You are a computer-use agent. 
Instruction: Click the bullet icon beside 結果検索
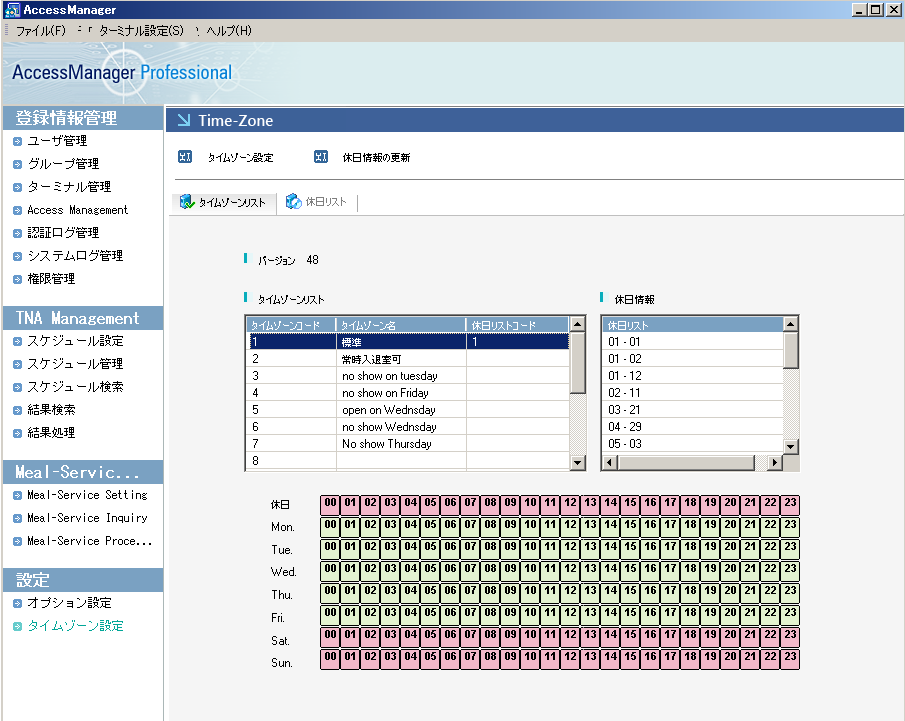[17, 411]
